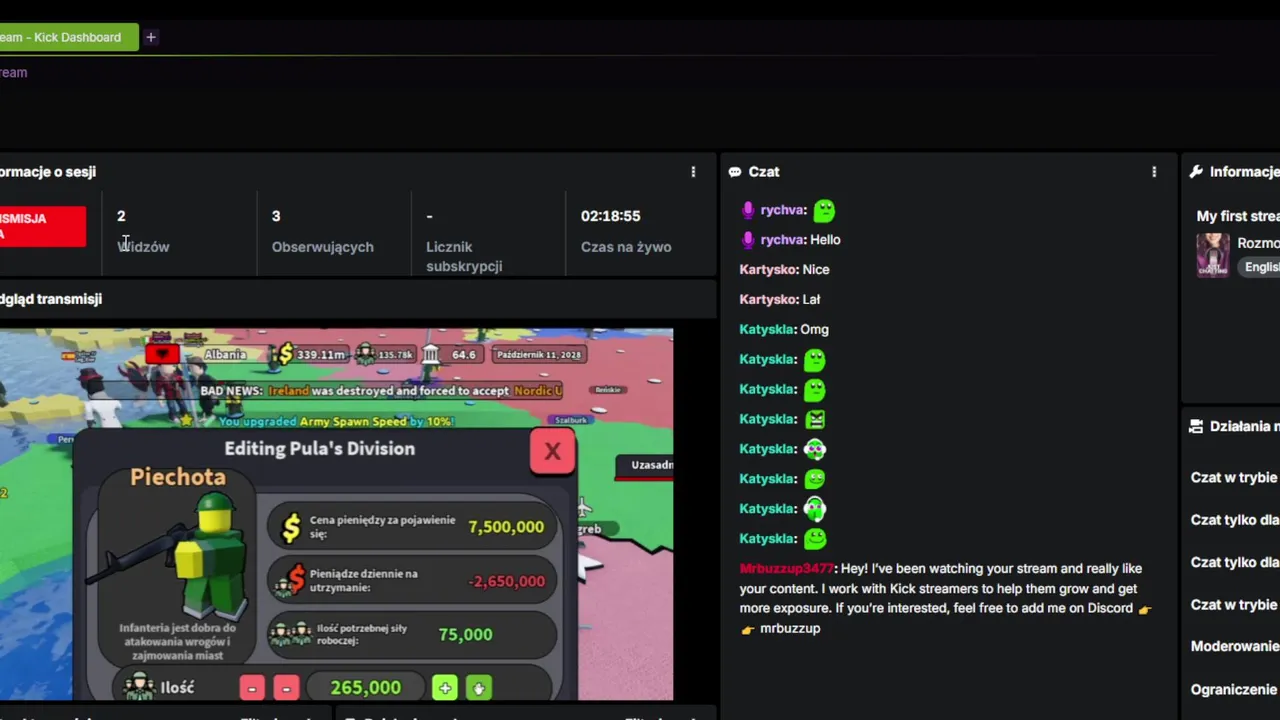Viewport: 1280px width, 720px height.
Task: Open the Czat panel three-dot menu
Action: (x=1154, y=172)
